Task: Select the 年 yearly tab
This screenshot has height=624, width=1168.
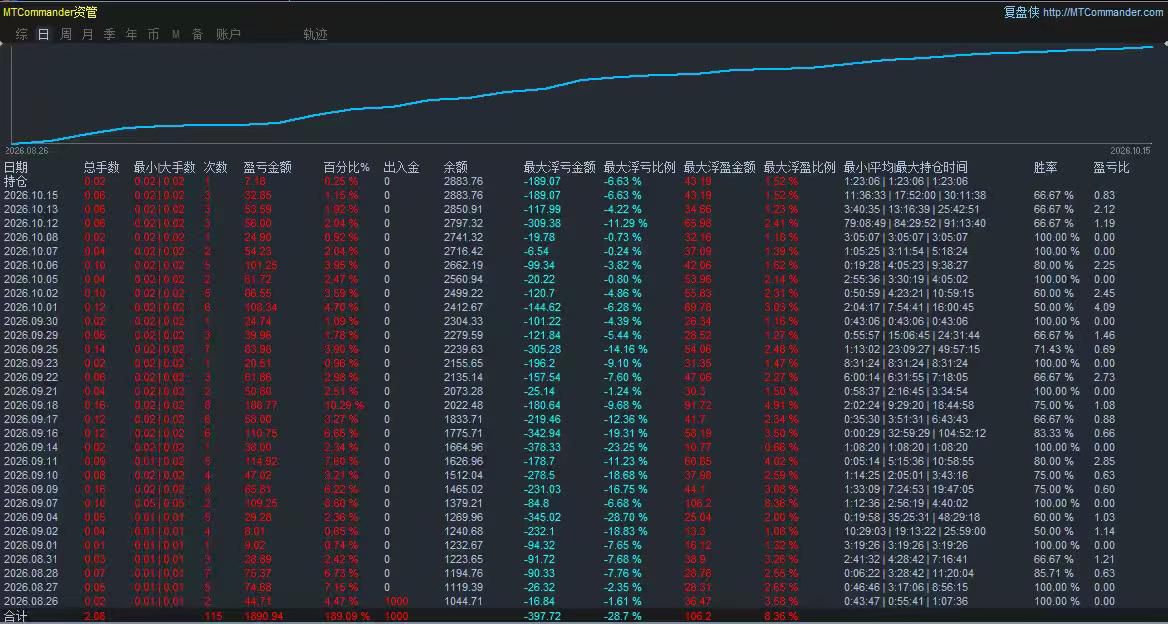Action: [x=131, y=34]
